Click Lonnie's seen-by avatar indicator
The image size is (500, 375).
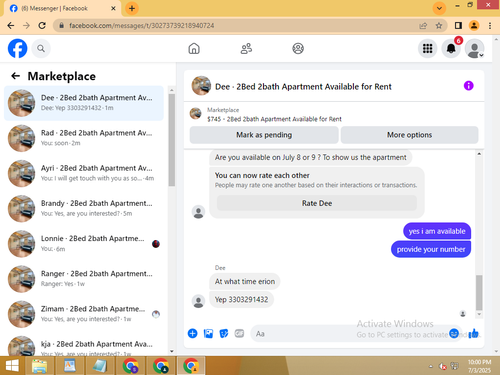click(156, 244)
